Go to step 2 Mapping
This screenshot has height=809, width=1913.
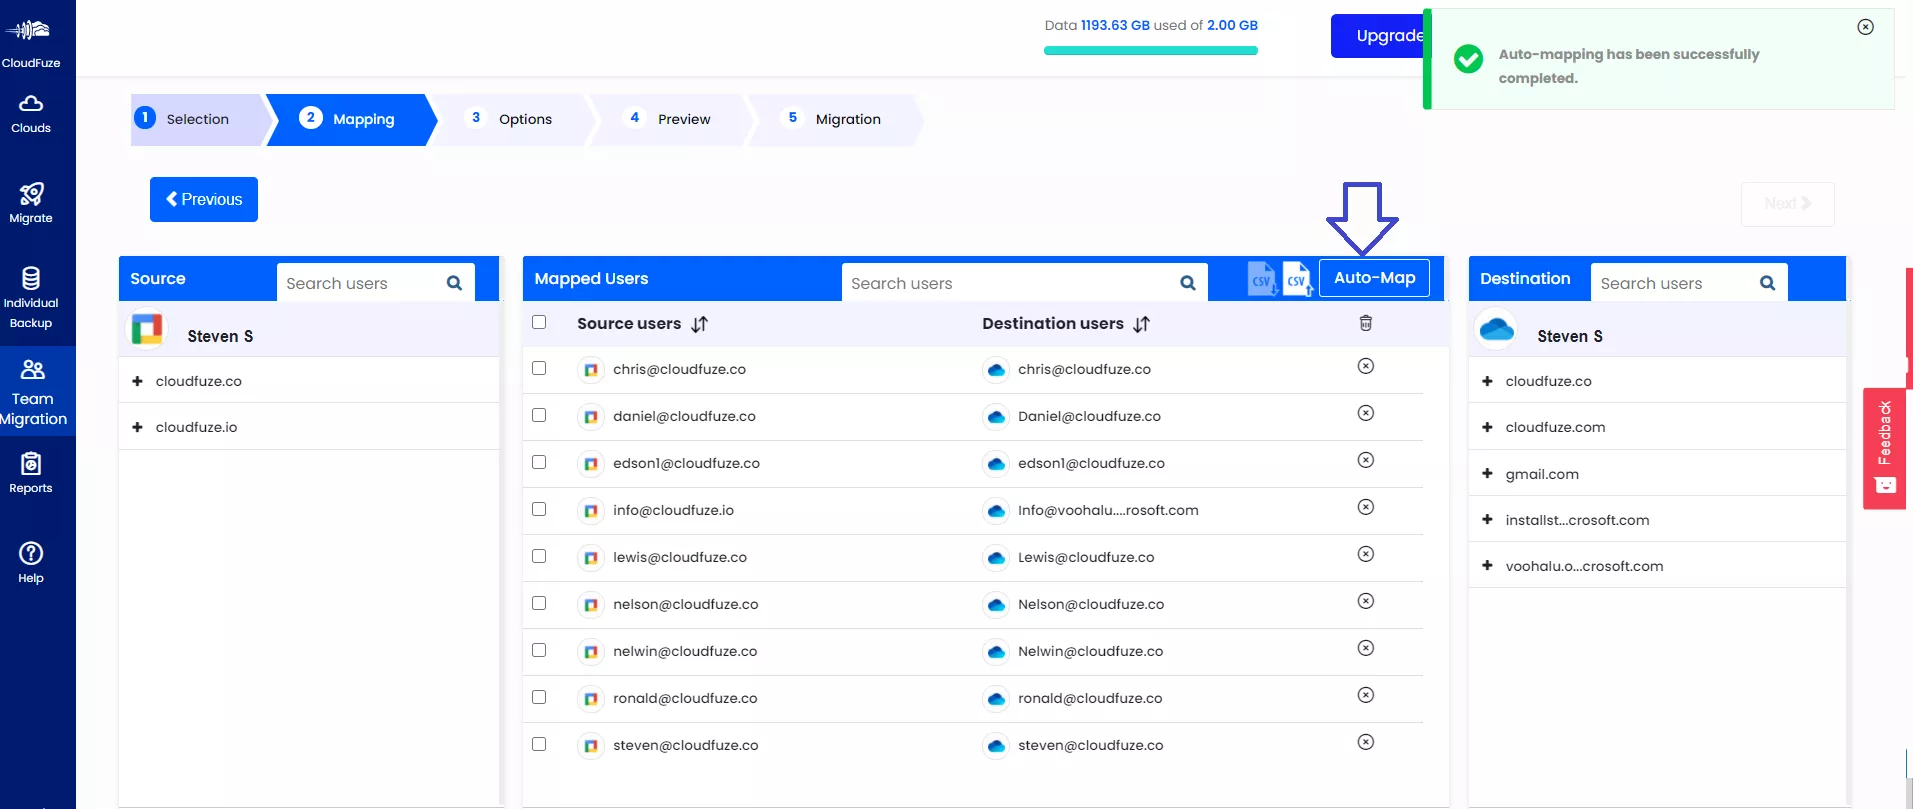[350, 119]
